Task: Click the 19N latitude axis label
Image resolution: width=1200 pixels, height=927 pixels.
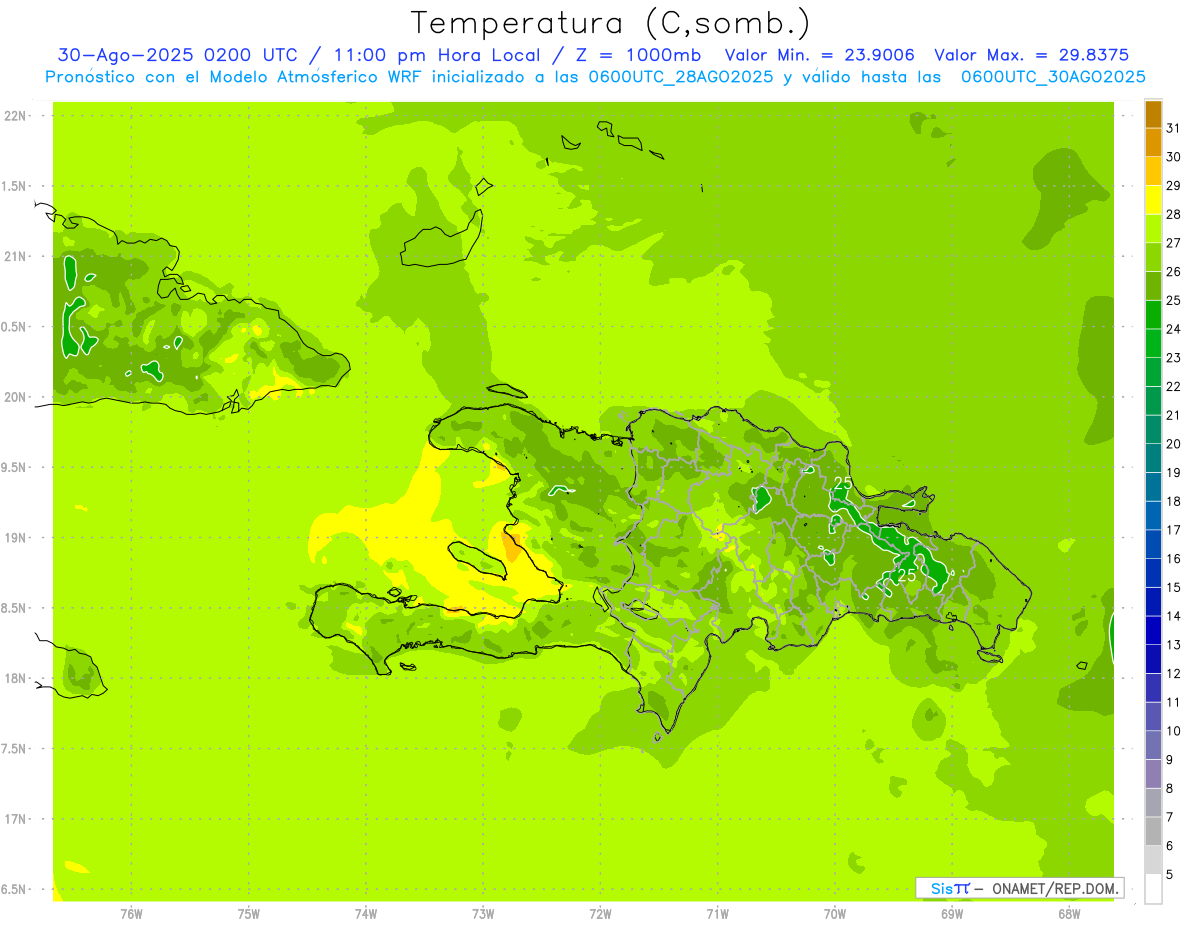Action: point(15,538)
